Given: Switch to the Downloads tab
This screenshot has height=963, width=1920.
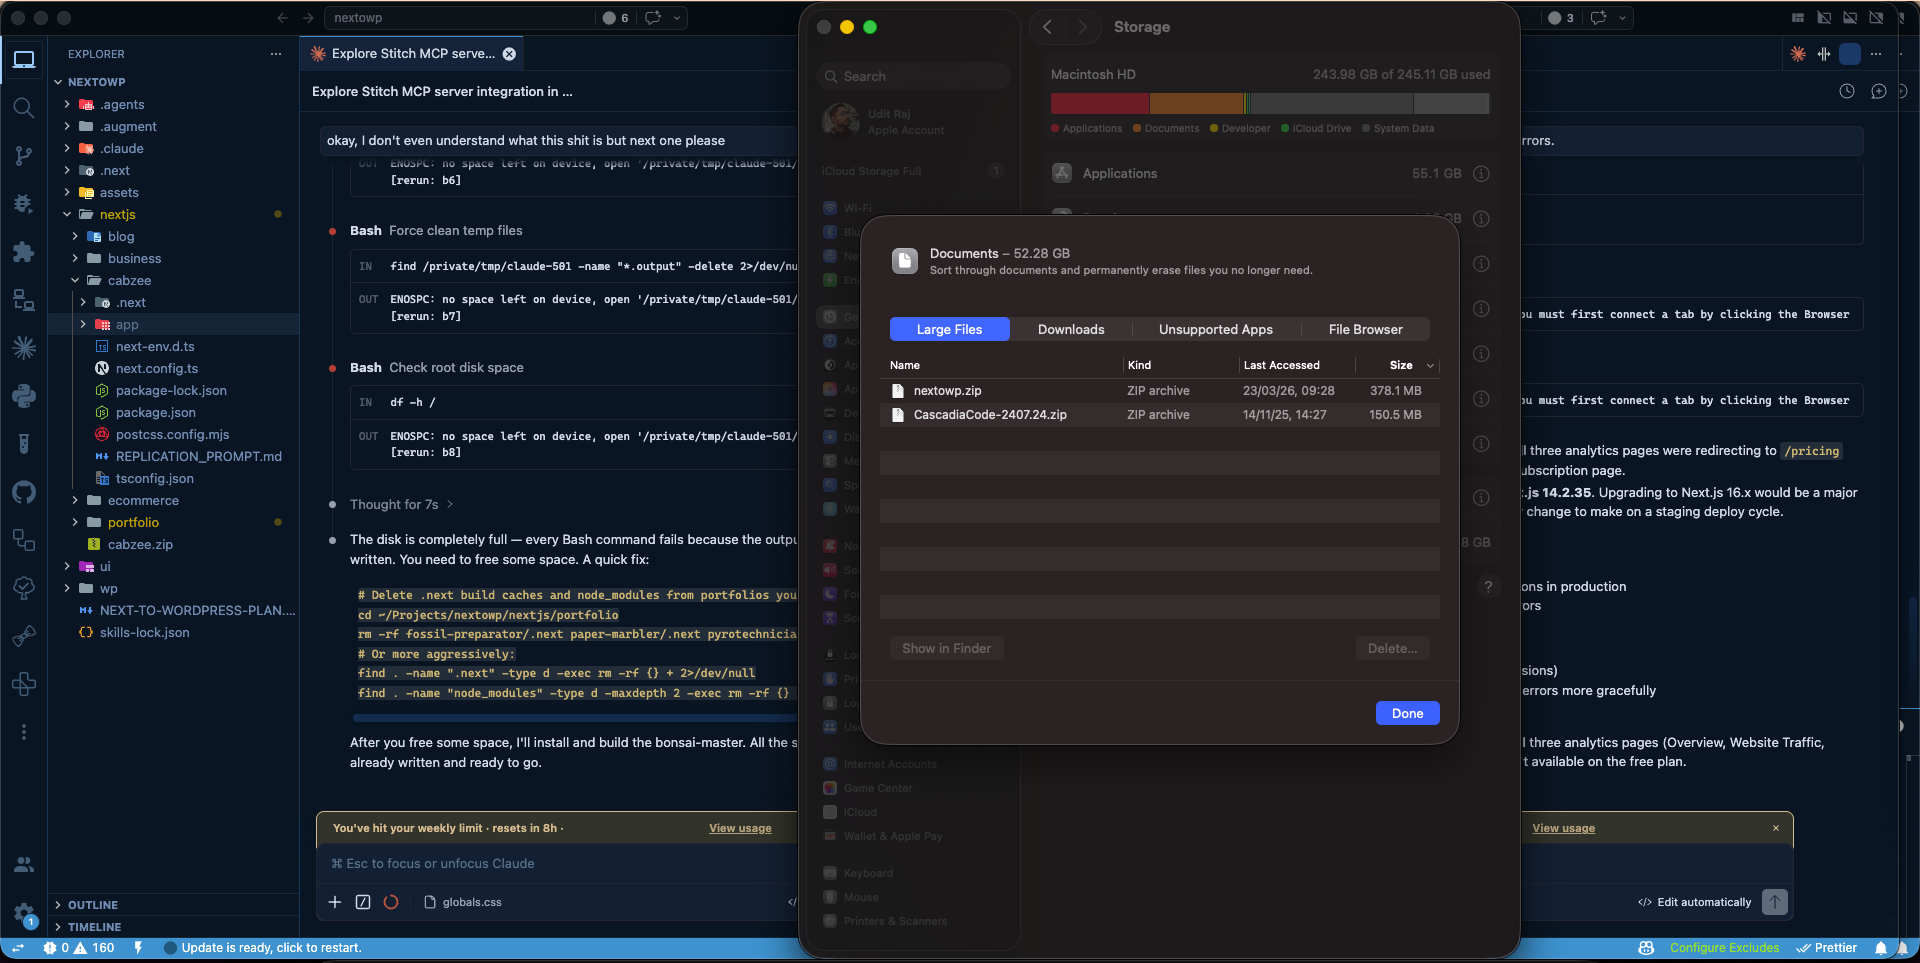Looking at the screenshot, I should coord(1070,329).
